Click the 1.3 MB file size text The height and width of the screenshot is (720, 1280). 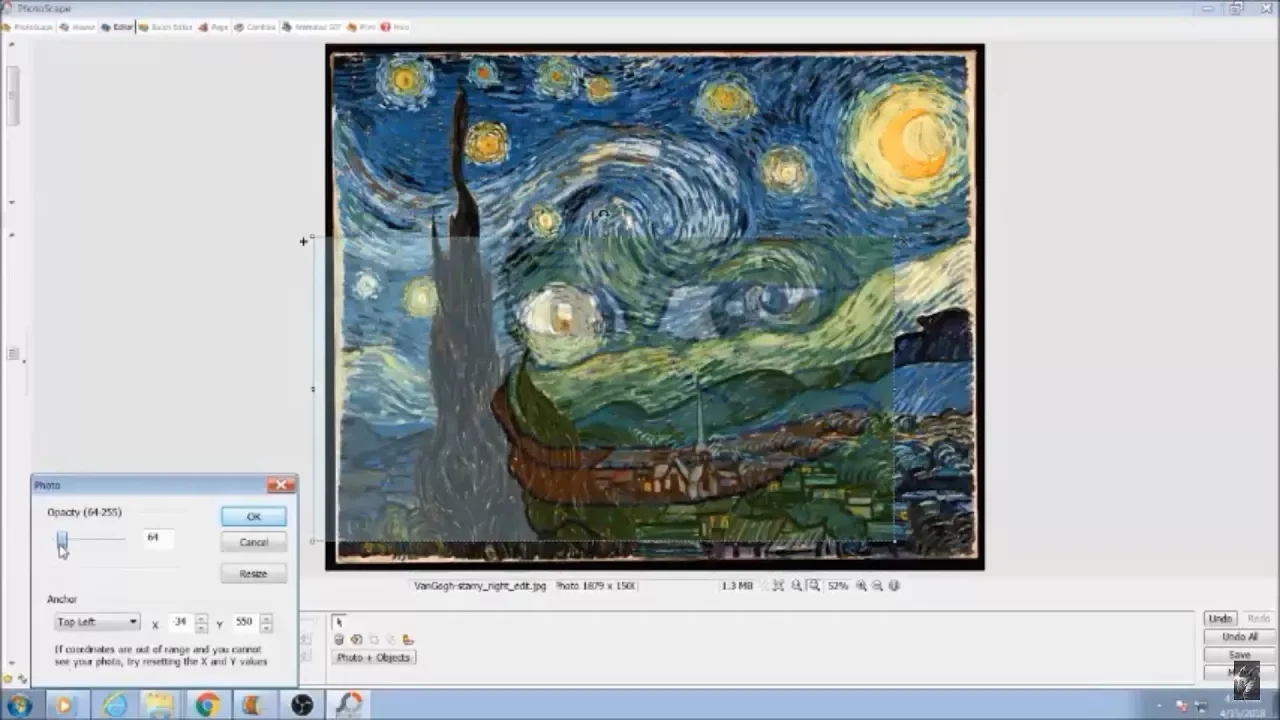point(737,586)
